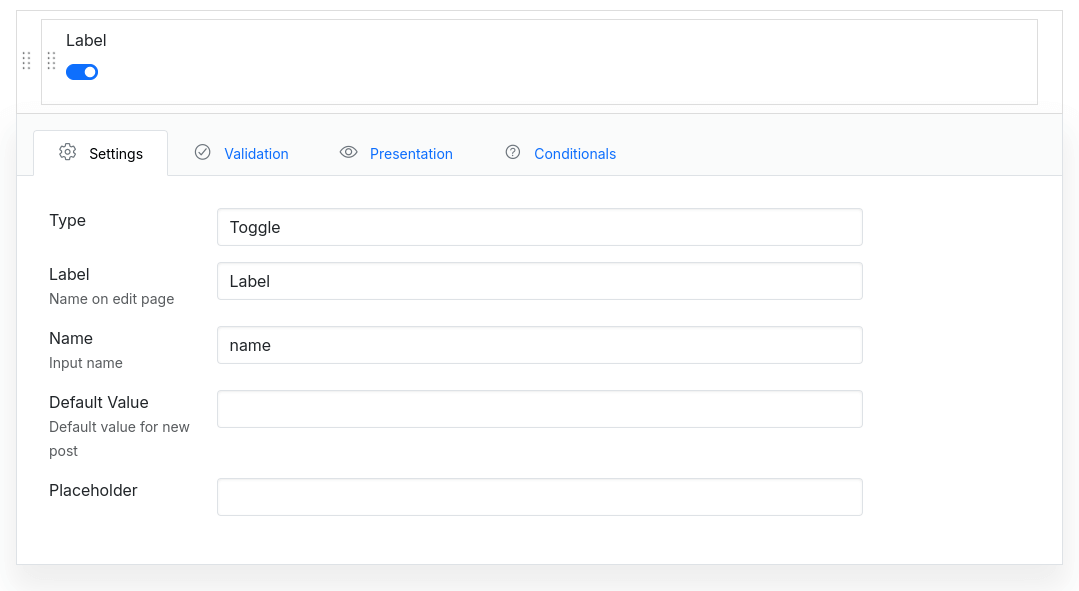1079x591 pixels.
Task: Click the Name input containing "name"
Action: pos(539,345)
